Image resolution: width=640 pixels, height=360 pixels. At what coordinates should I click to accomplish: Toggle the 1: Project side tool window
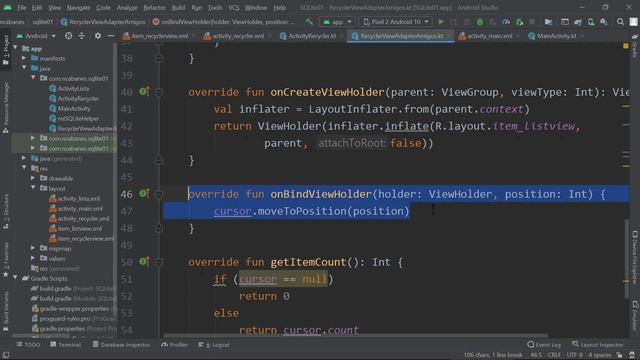(6, 50)
